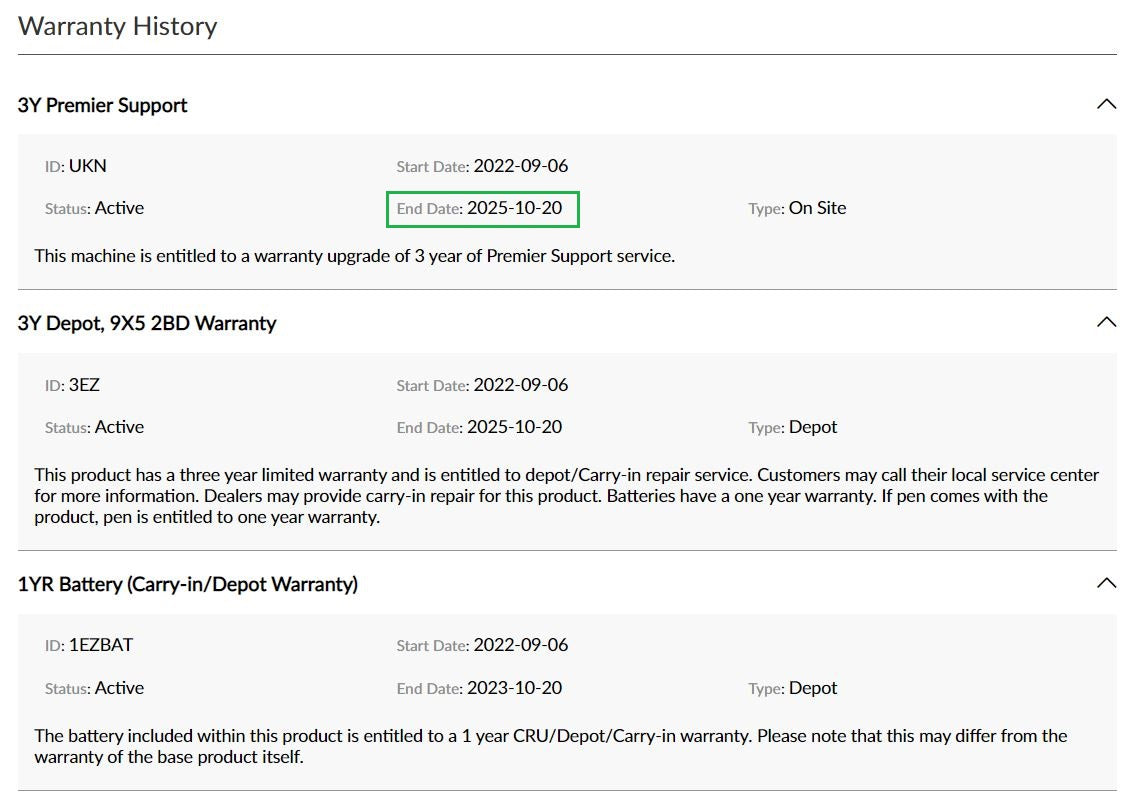
Task: Click the Active status in 1YR Battery section
Action: [x=119, y=688]
